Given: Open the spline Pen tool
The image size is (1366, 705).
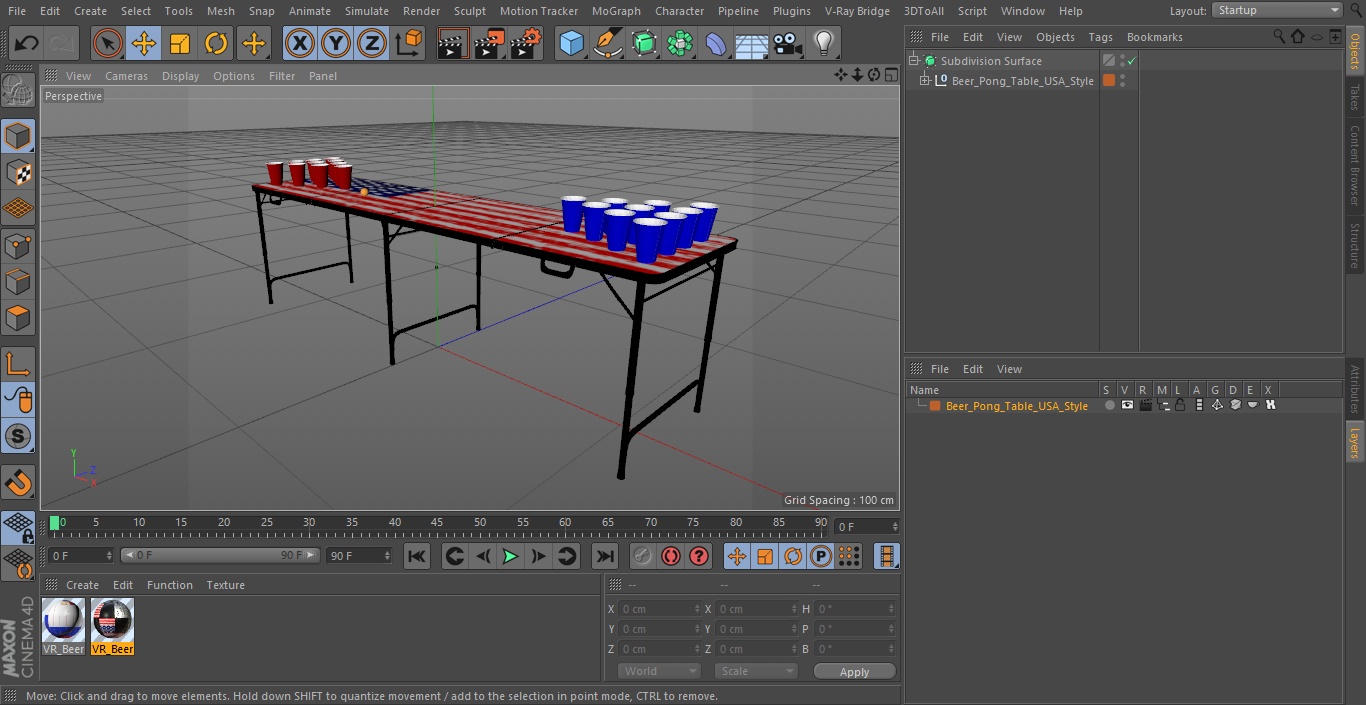Looking at the screenshot, I should pos(607,43).
